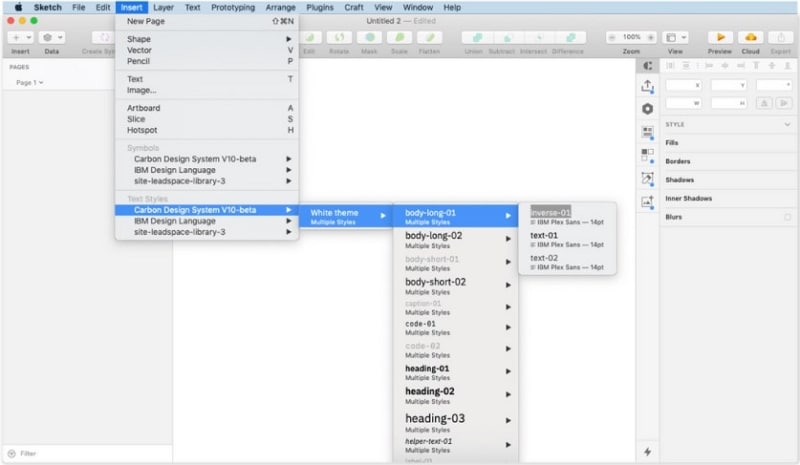Open the Craft menu in menu bar

tap(354, 7)
